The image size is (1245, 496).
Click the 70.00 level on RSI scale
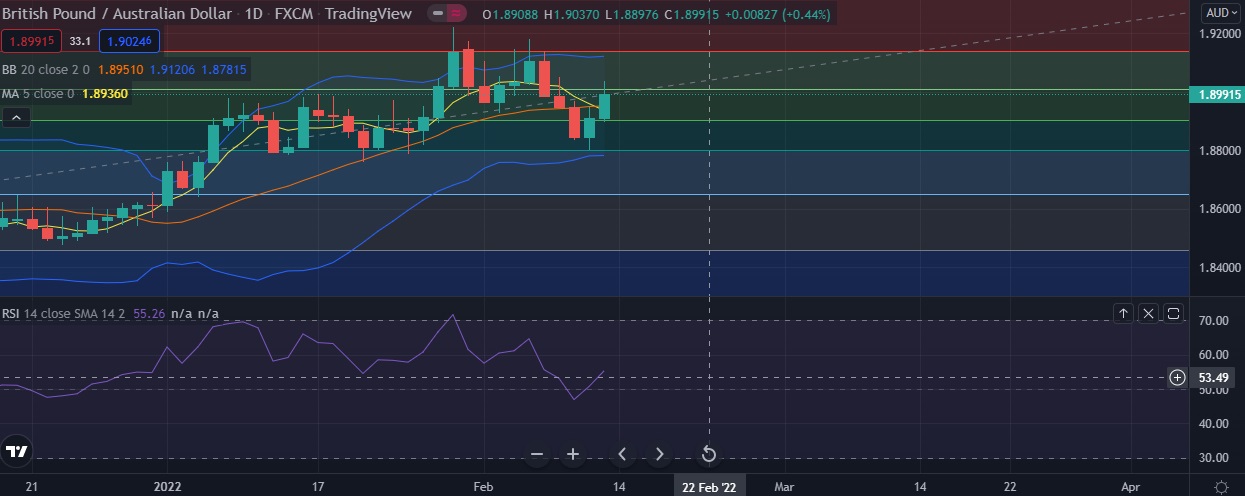[x=1213, y=321]
